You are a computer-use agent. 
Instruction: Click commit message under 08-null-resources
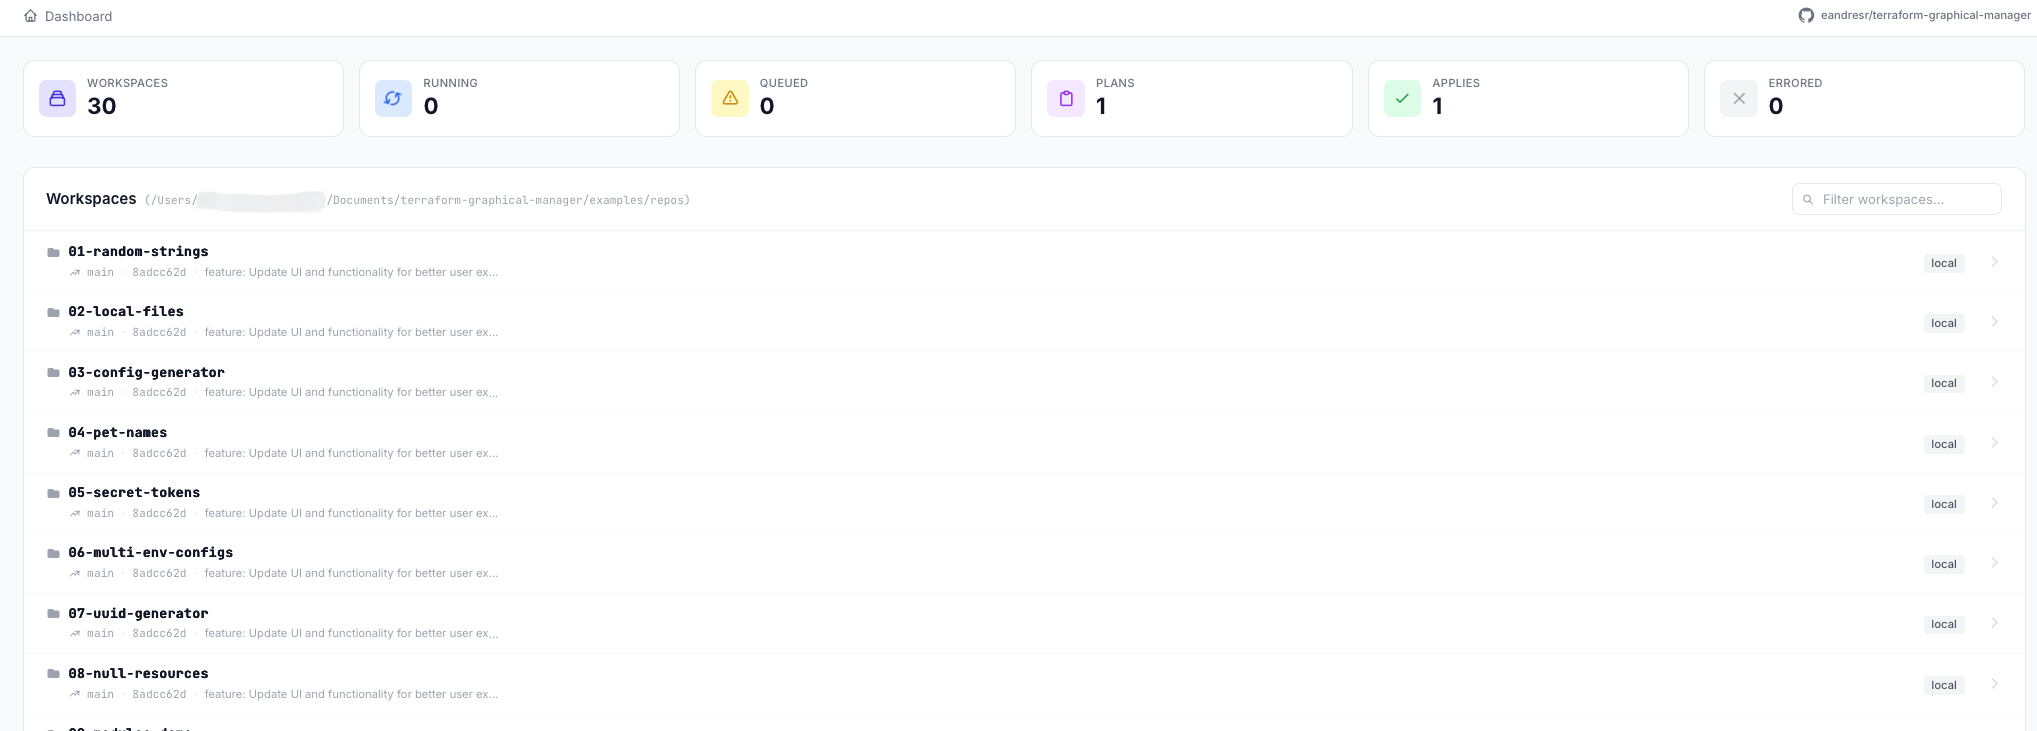click(351, 694)
